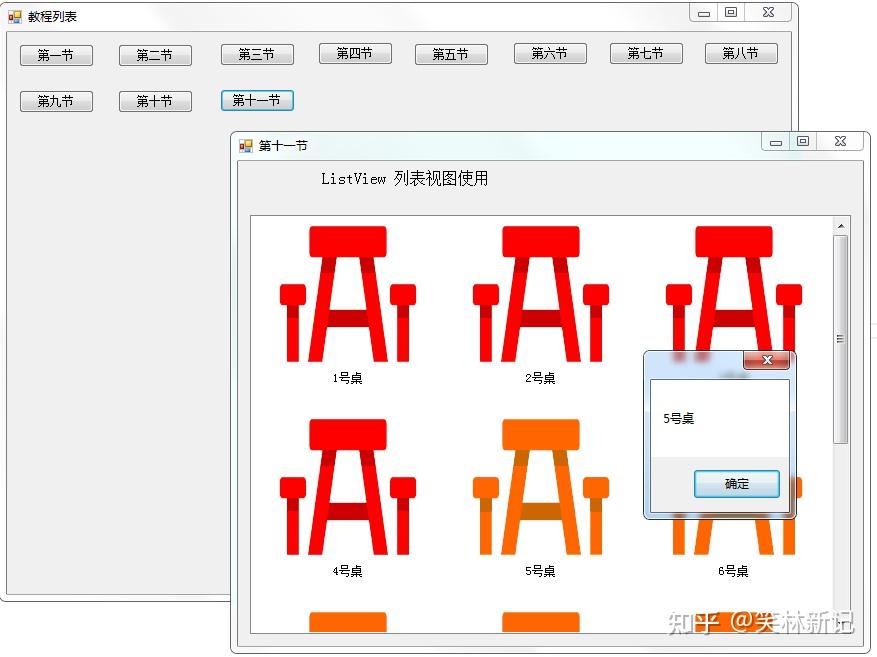Click the 第四节 button
This screenshot has width=877, height=657.
coord(355,54)
